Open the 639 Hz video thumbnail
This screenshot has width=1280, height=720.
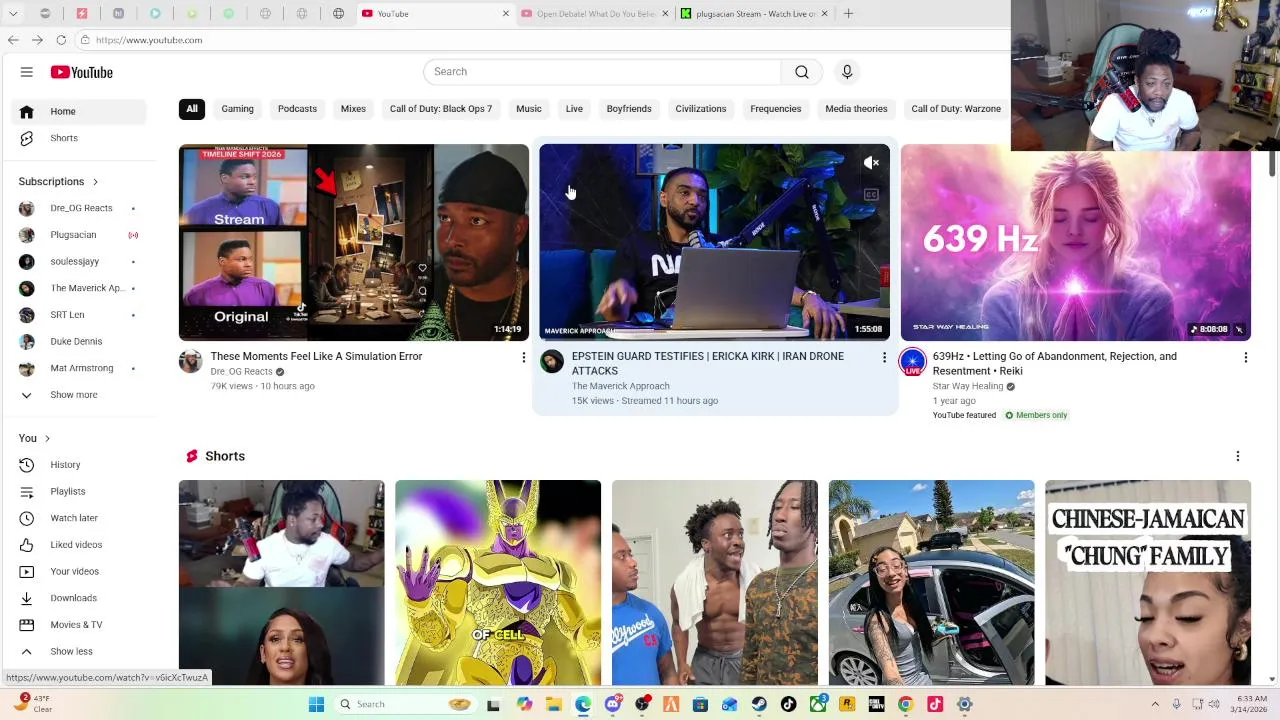[x=1075, y=243]
